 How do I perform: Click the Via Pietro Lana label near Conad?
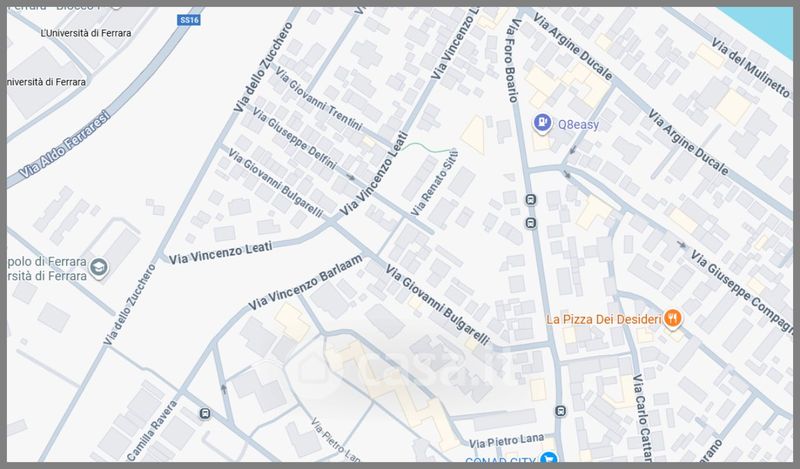[x=506, y=441]
